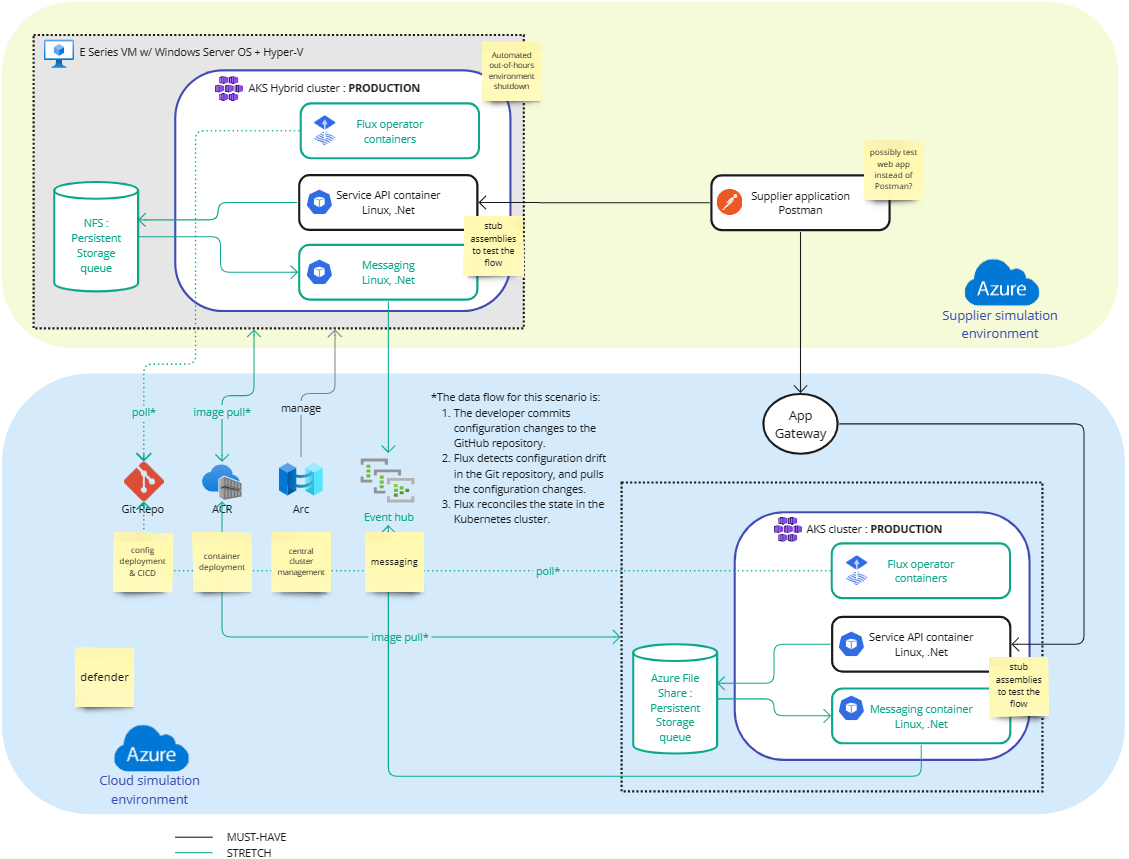Click the Postman icon on Supplier application

(x=729, y=202)
